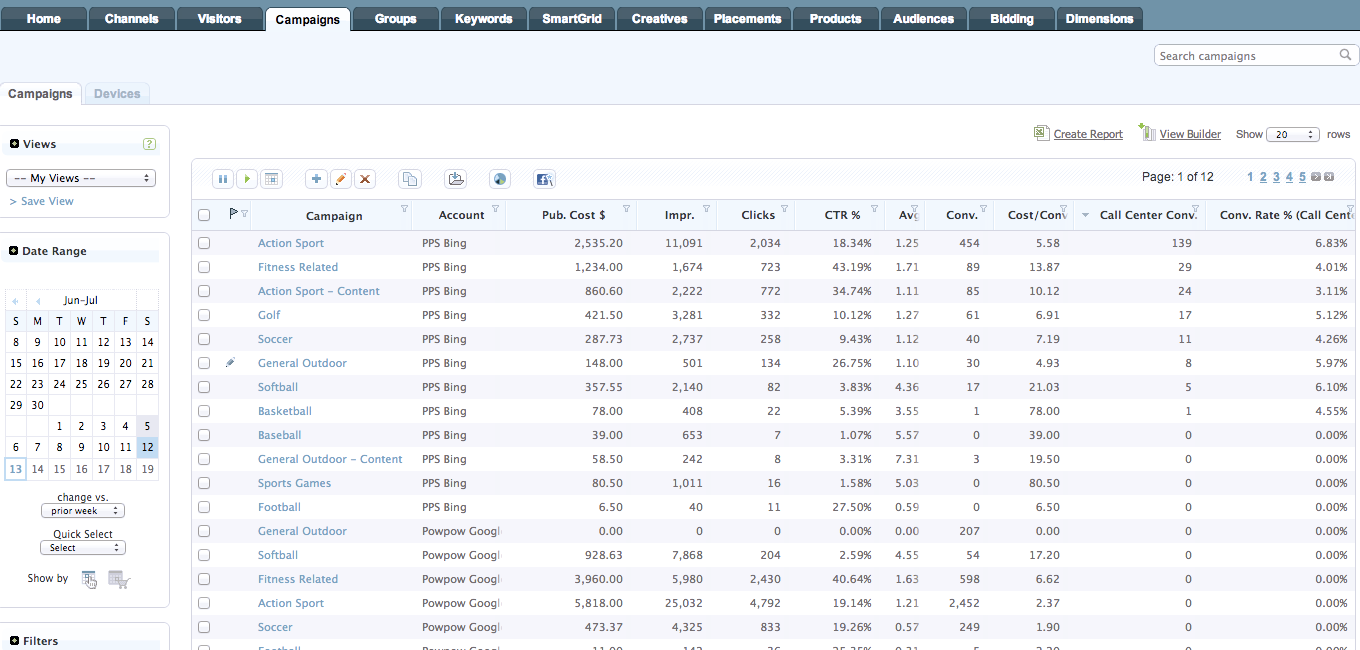The width and height of the screenshot is (1360, 650).
Task: Activate campaigns with the green play icon
Action: (x=247, y=179)
